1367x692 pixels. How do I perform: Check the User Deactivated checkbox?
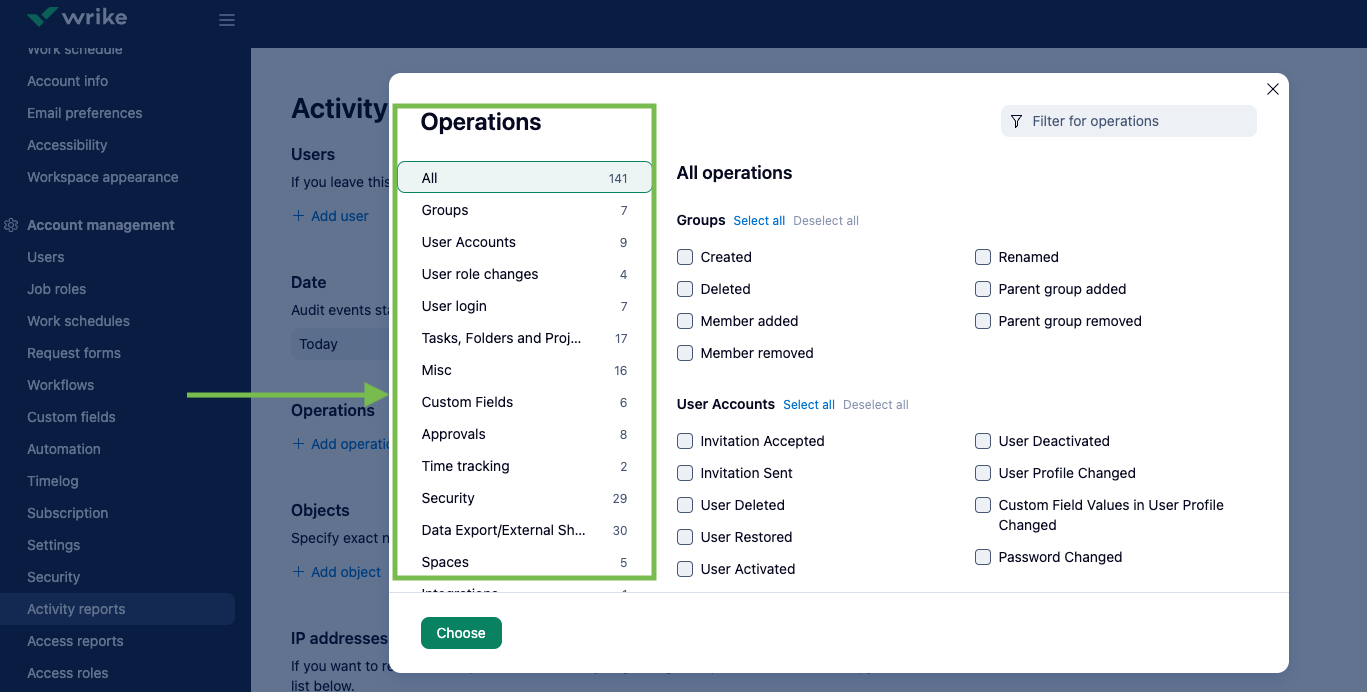pos(983,441)
